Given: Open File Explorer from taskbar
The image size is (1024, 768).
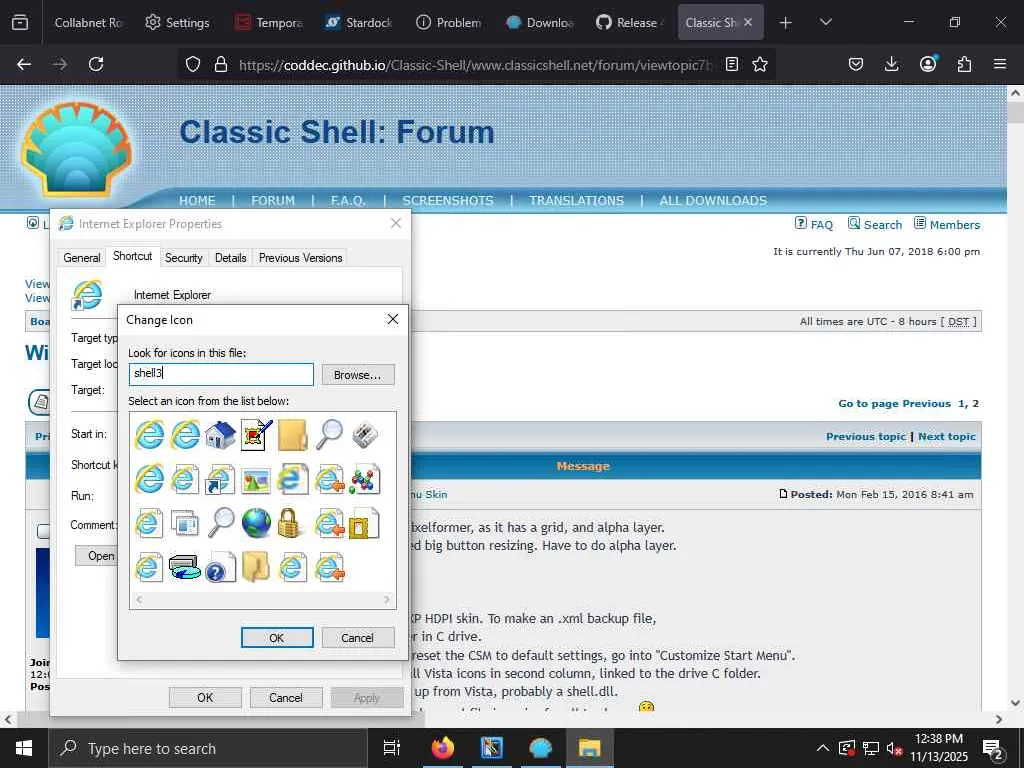Looking at the screenshot, I should click(589, 748).
